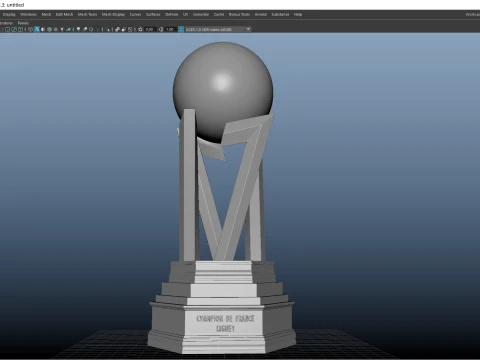480x360 pixels.
Task: Open the Bonus Tools menu
Action: (239, 14)
